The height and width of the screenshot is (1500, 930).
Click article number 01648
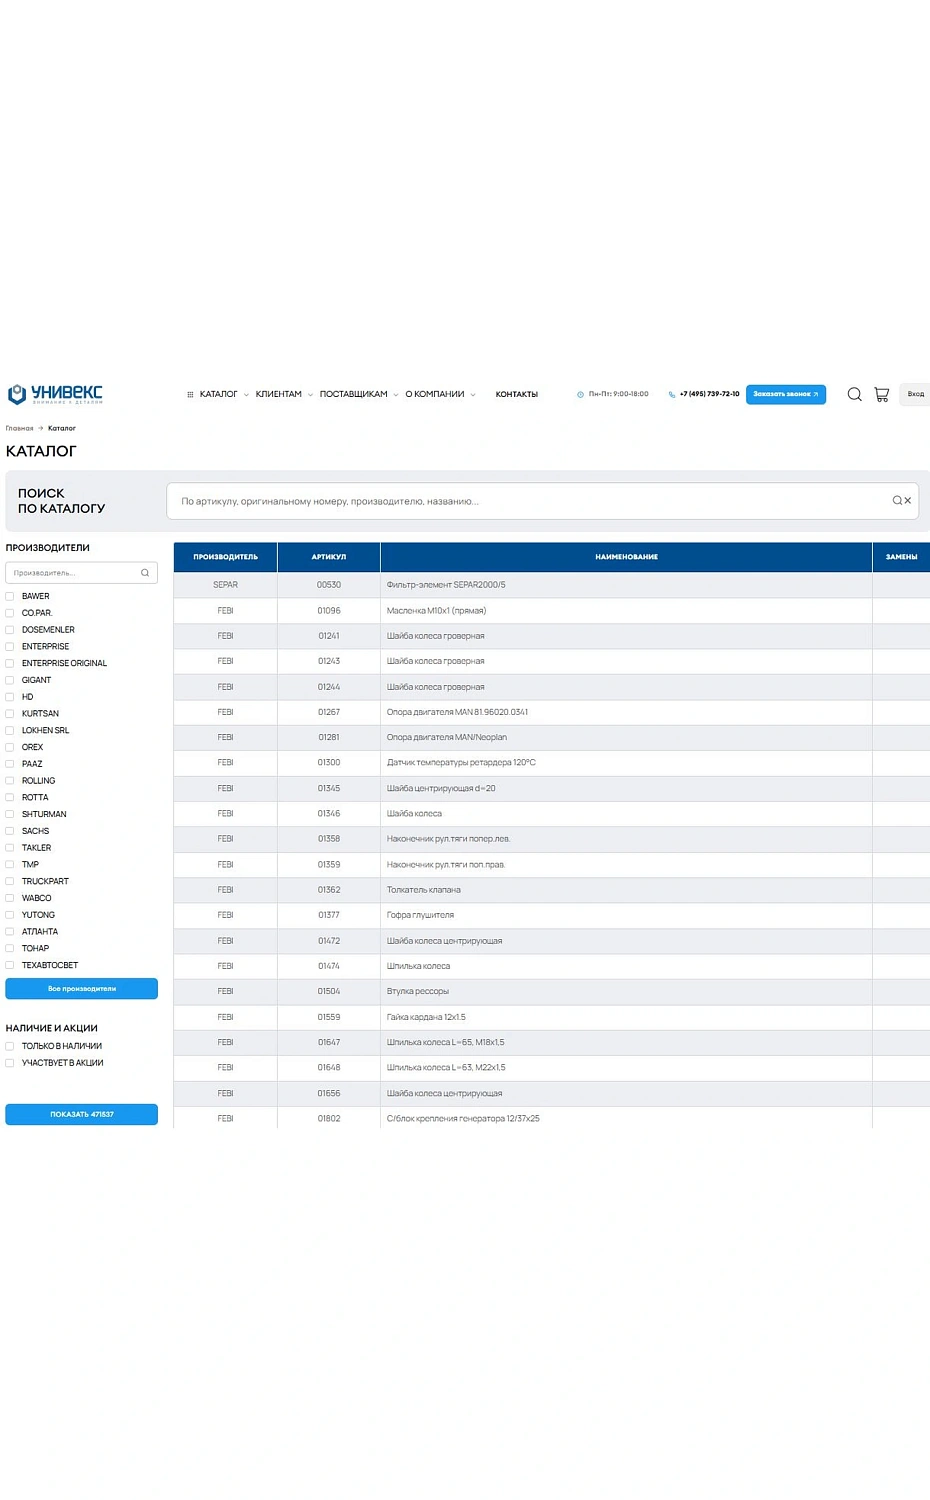coord(329,1068)
